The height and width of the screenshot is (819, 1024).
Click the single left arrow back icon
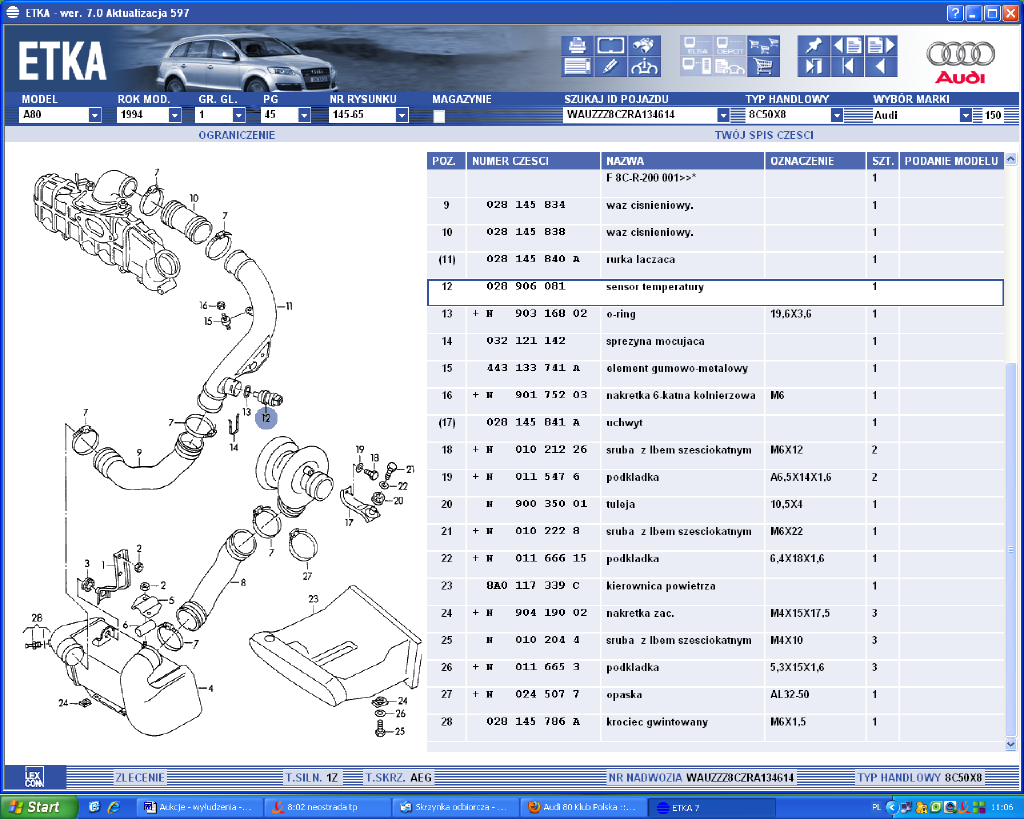click(881, 66)
